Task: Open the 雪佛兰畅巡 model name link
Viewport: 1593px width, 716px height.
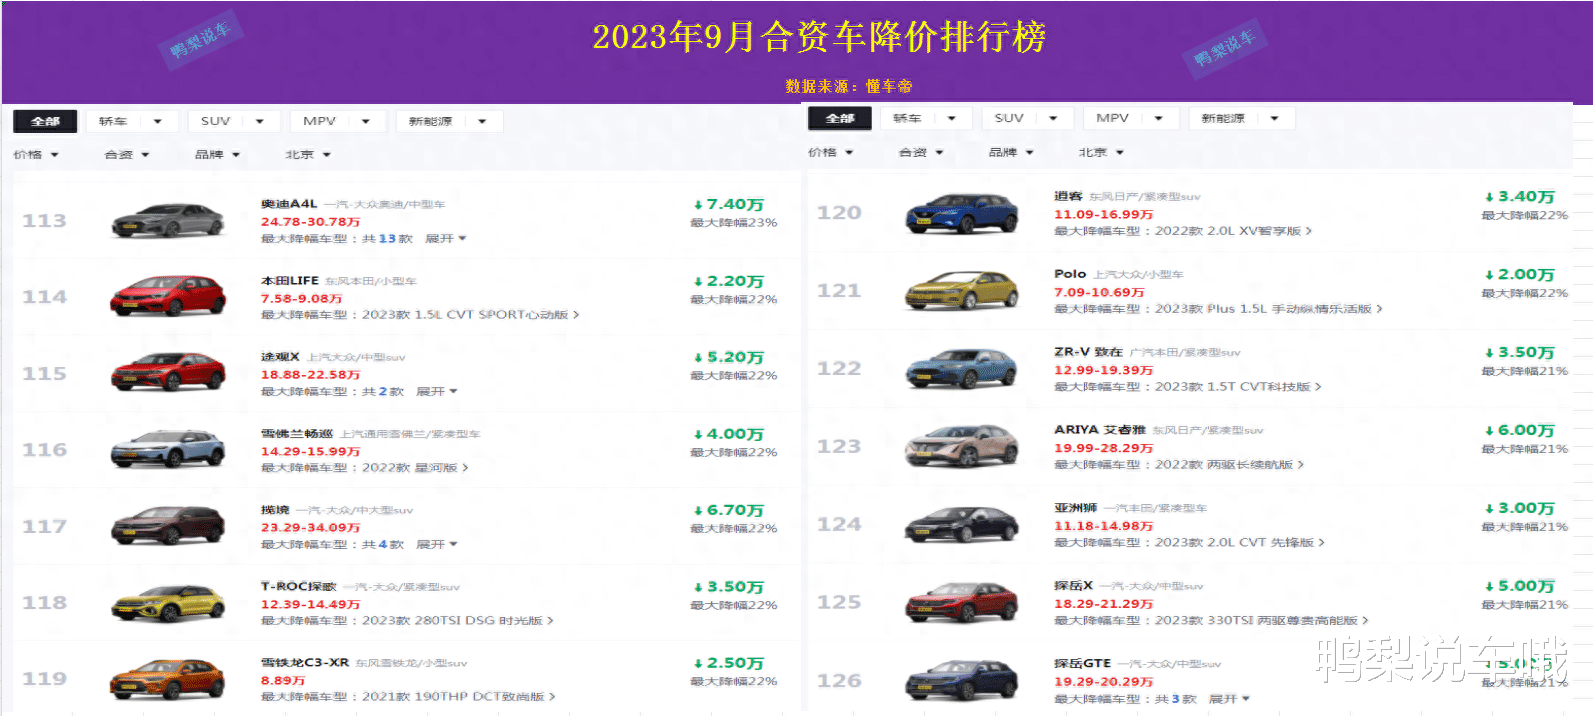Action: point(297,434)
